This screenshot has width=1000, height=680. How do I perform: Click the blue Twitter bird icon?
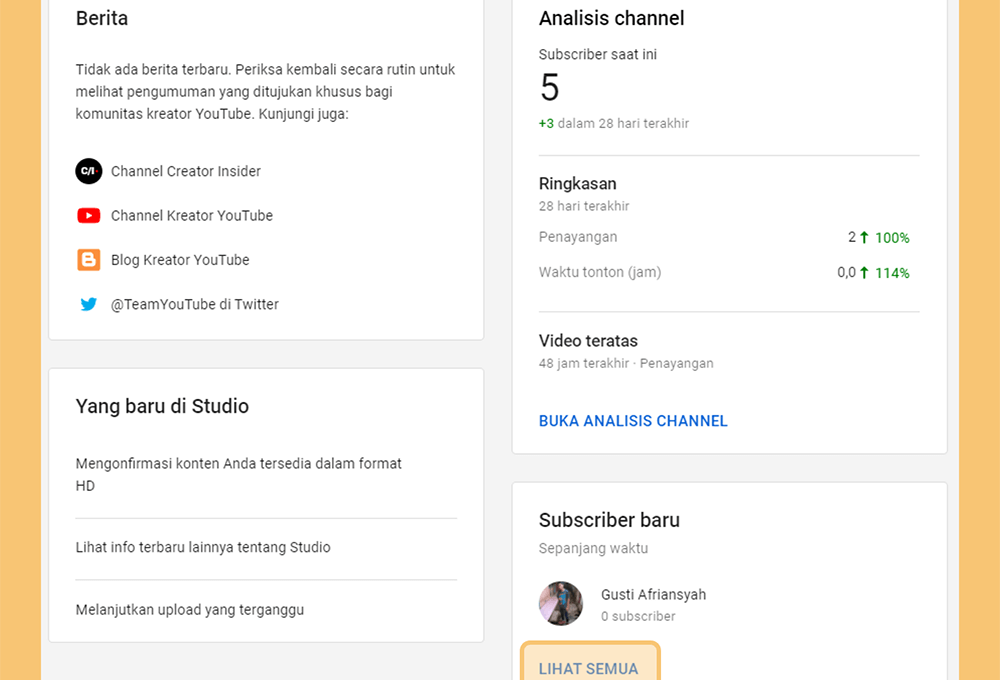89,304
